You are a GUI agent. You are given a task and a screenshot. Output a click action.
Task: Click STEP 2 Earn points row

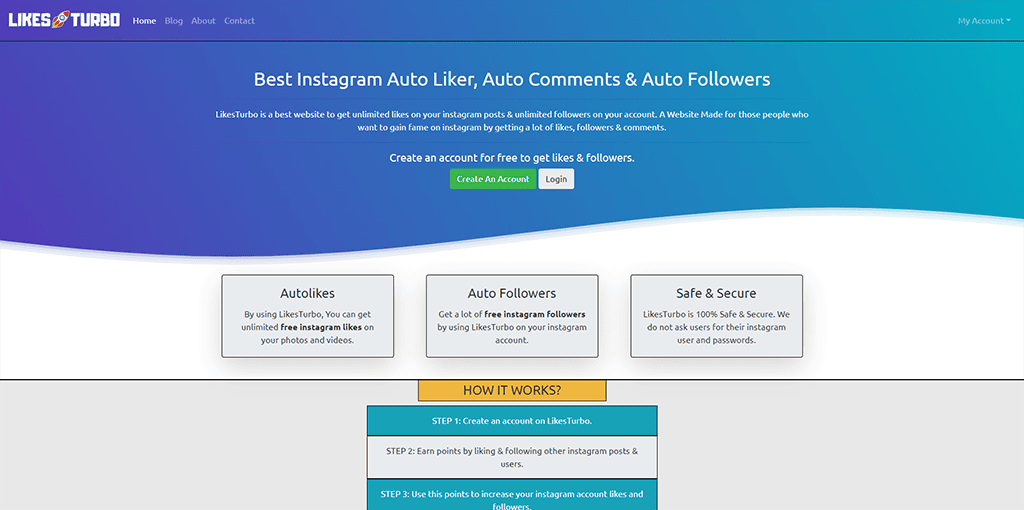pyautogui.click(x=512, y=458)
